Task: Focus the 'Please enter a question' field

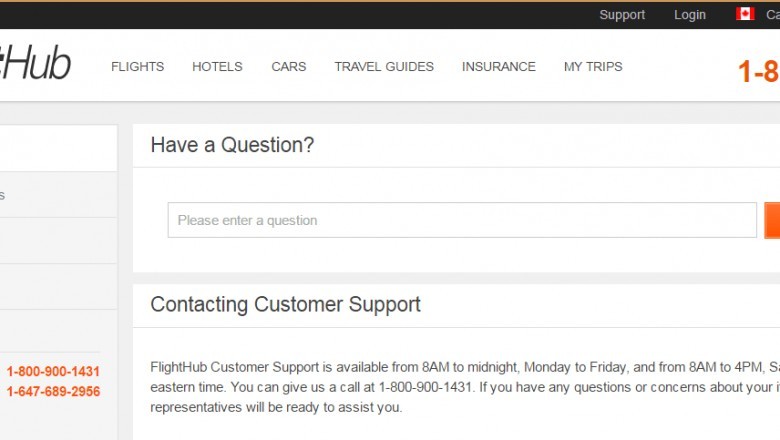Action: pos(462,220)
